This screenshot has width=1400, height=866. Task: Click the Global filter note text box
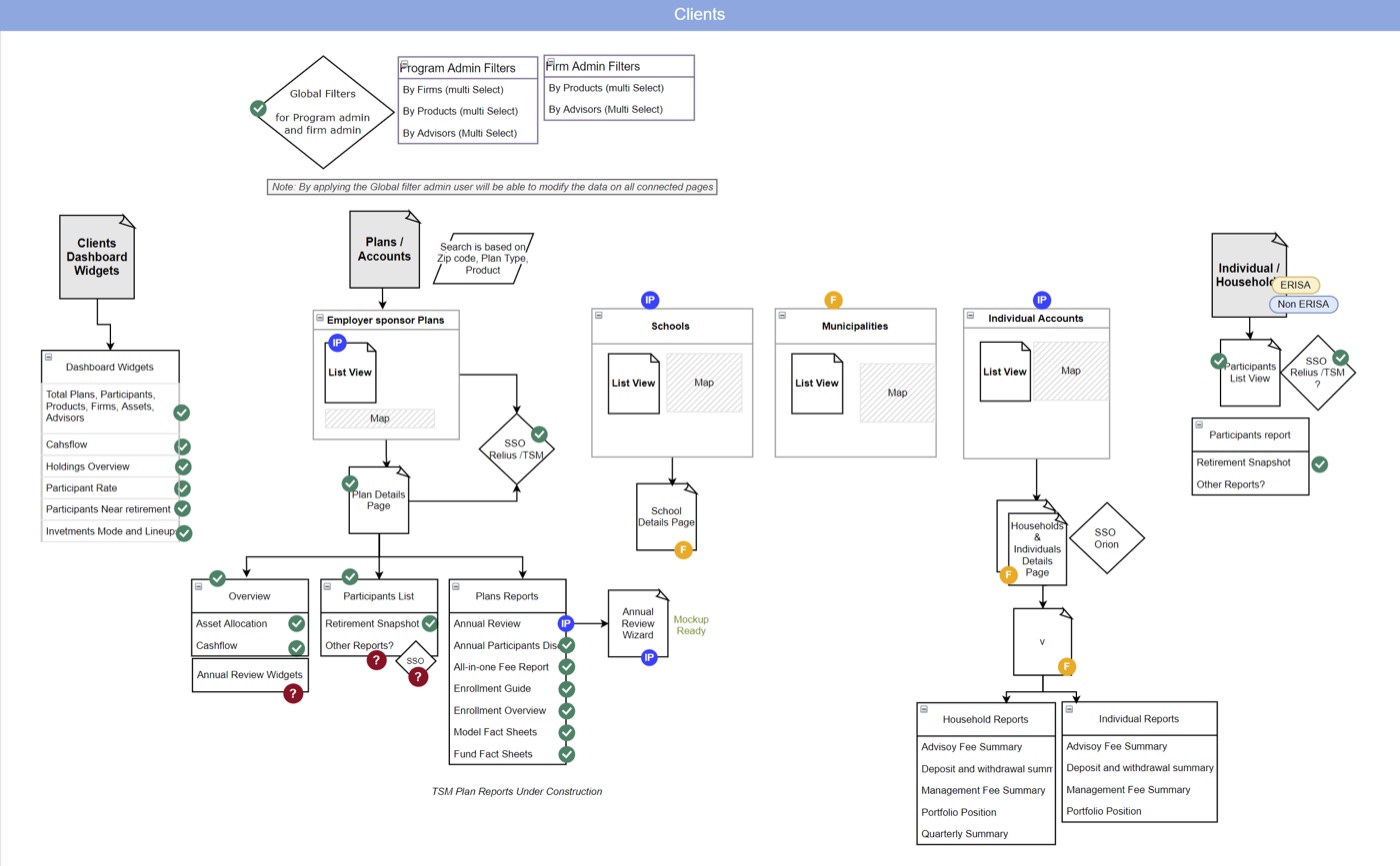[x=493, y=187]
